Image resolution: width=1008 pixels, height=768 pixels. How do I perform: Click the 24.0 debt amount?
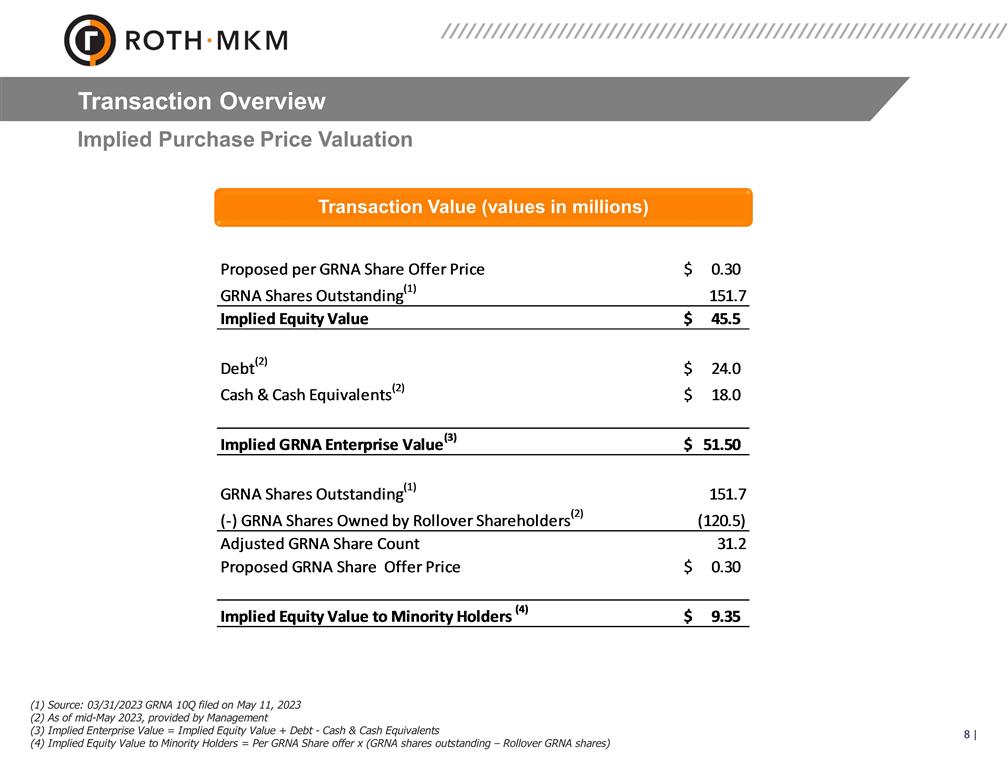point(725,369)
